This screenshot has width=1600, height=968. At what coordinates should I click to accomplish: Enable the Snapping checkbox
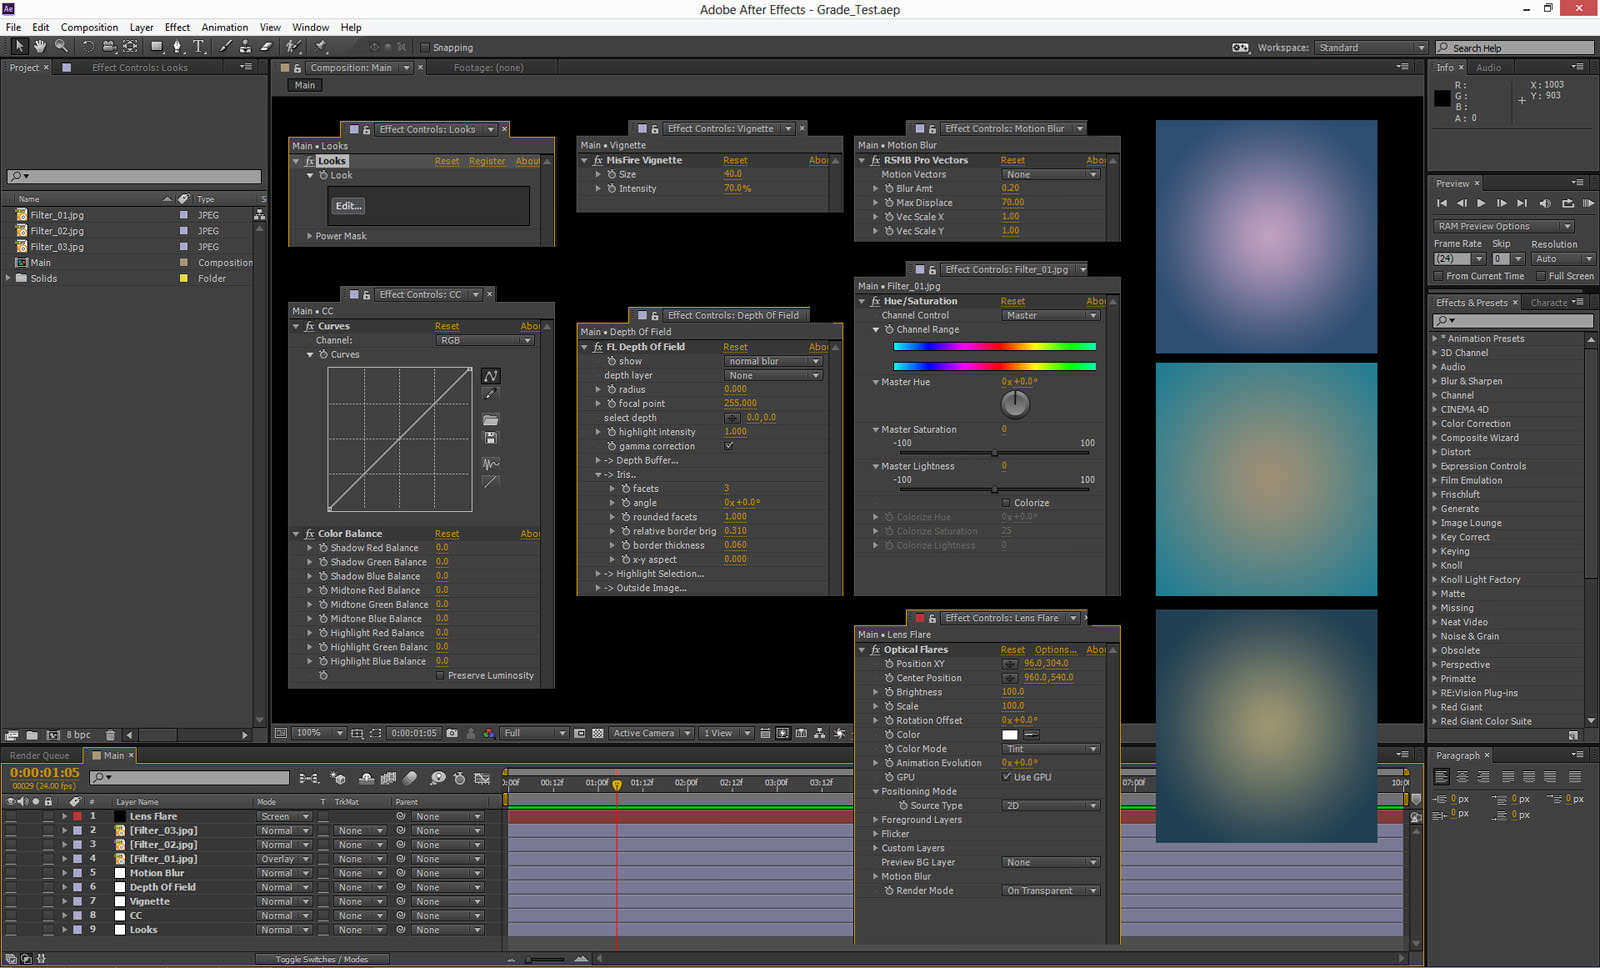click(x=425, y=47)
